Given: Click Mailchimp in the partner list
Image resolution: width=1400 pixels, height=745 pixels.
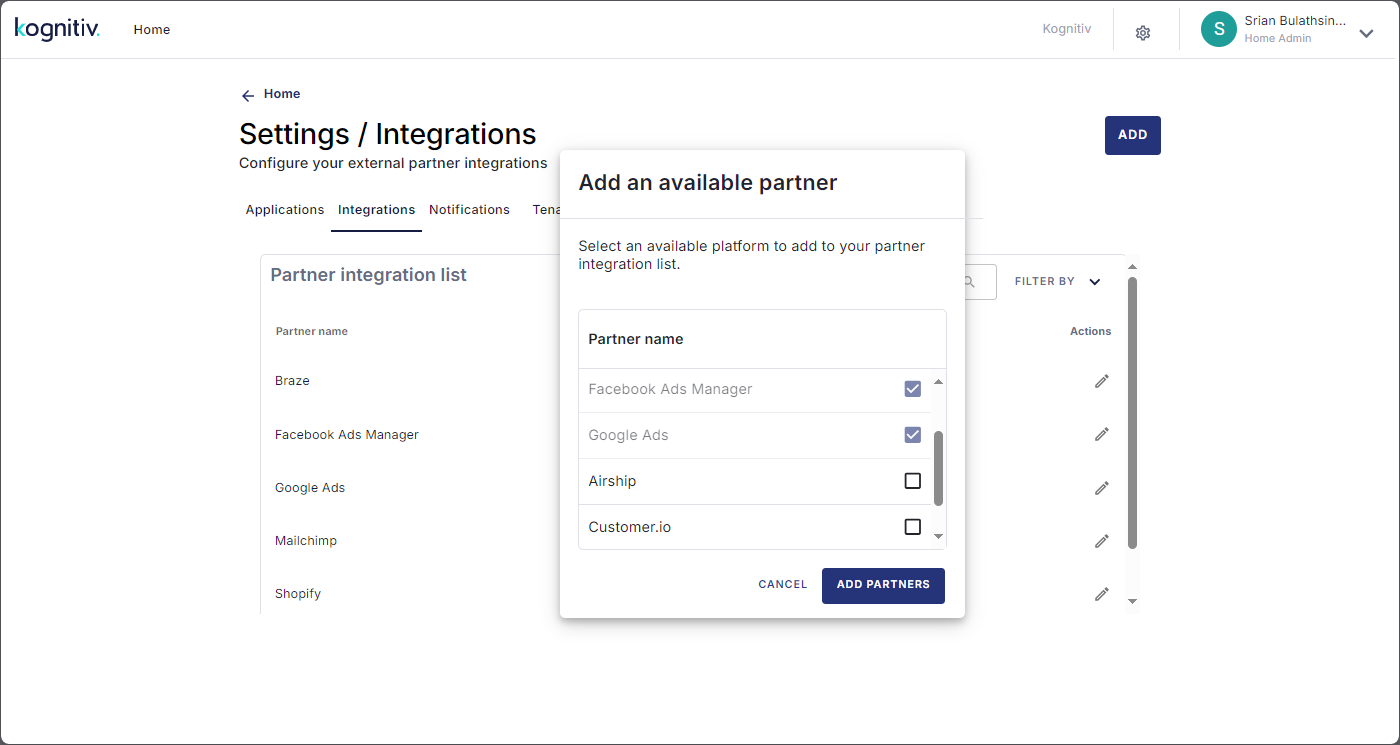Looking at the screenshot, I should pyautogui.click(x=306, y=541).
